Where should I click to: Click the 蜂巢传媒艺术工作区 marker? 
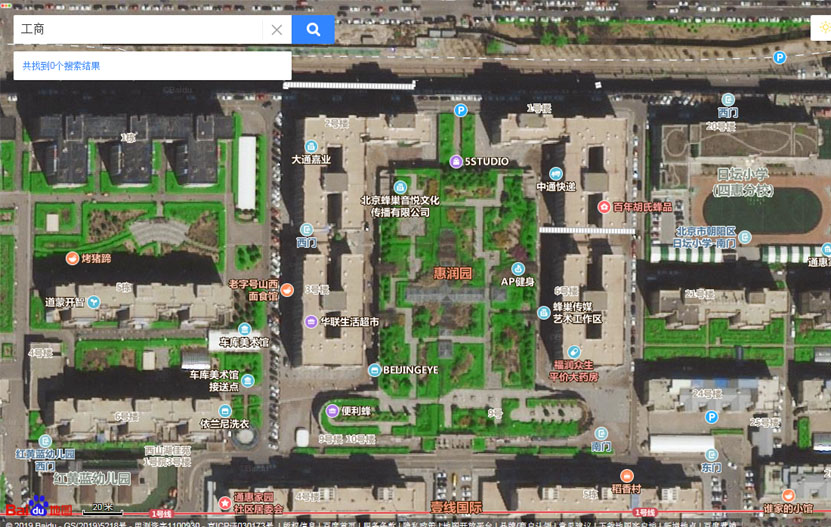click(x=544, y=313)
